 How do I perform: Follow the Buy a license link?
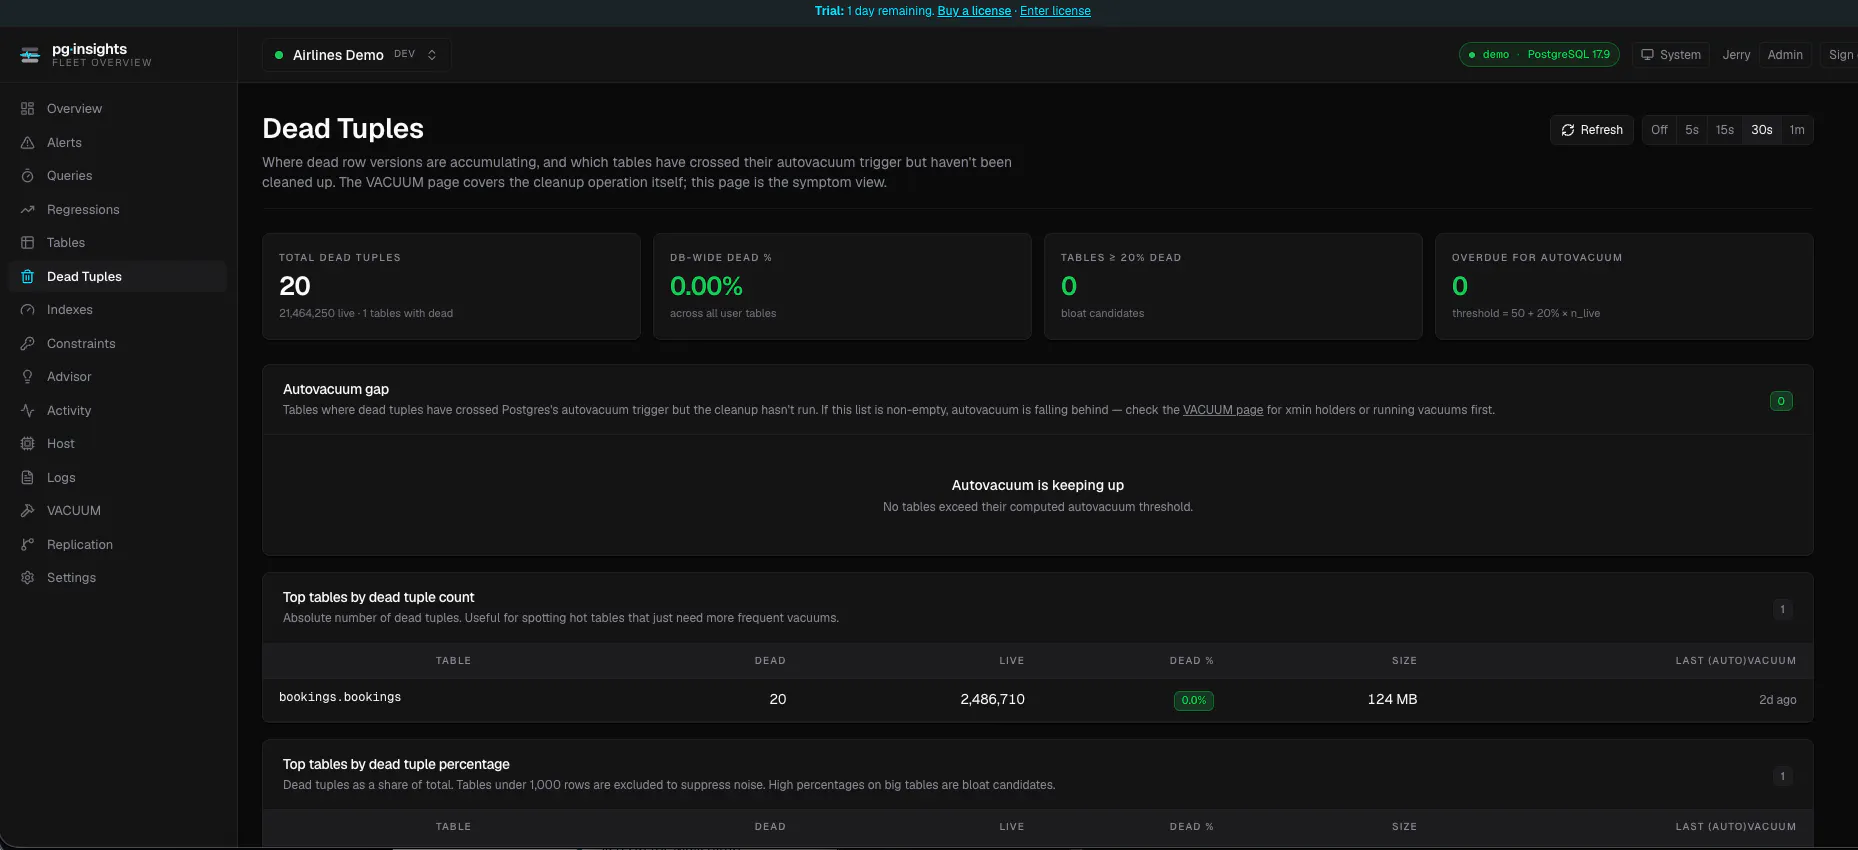[x=974, y=11]
